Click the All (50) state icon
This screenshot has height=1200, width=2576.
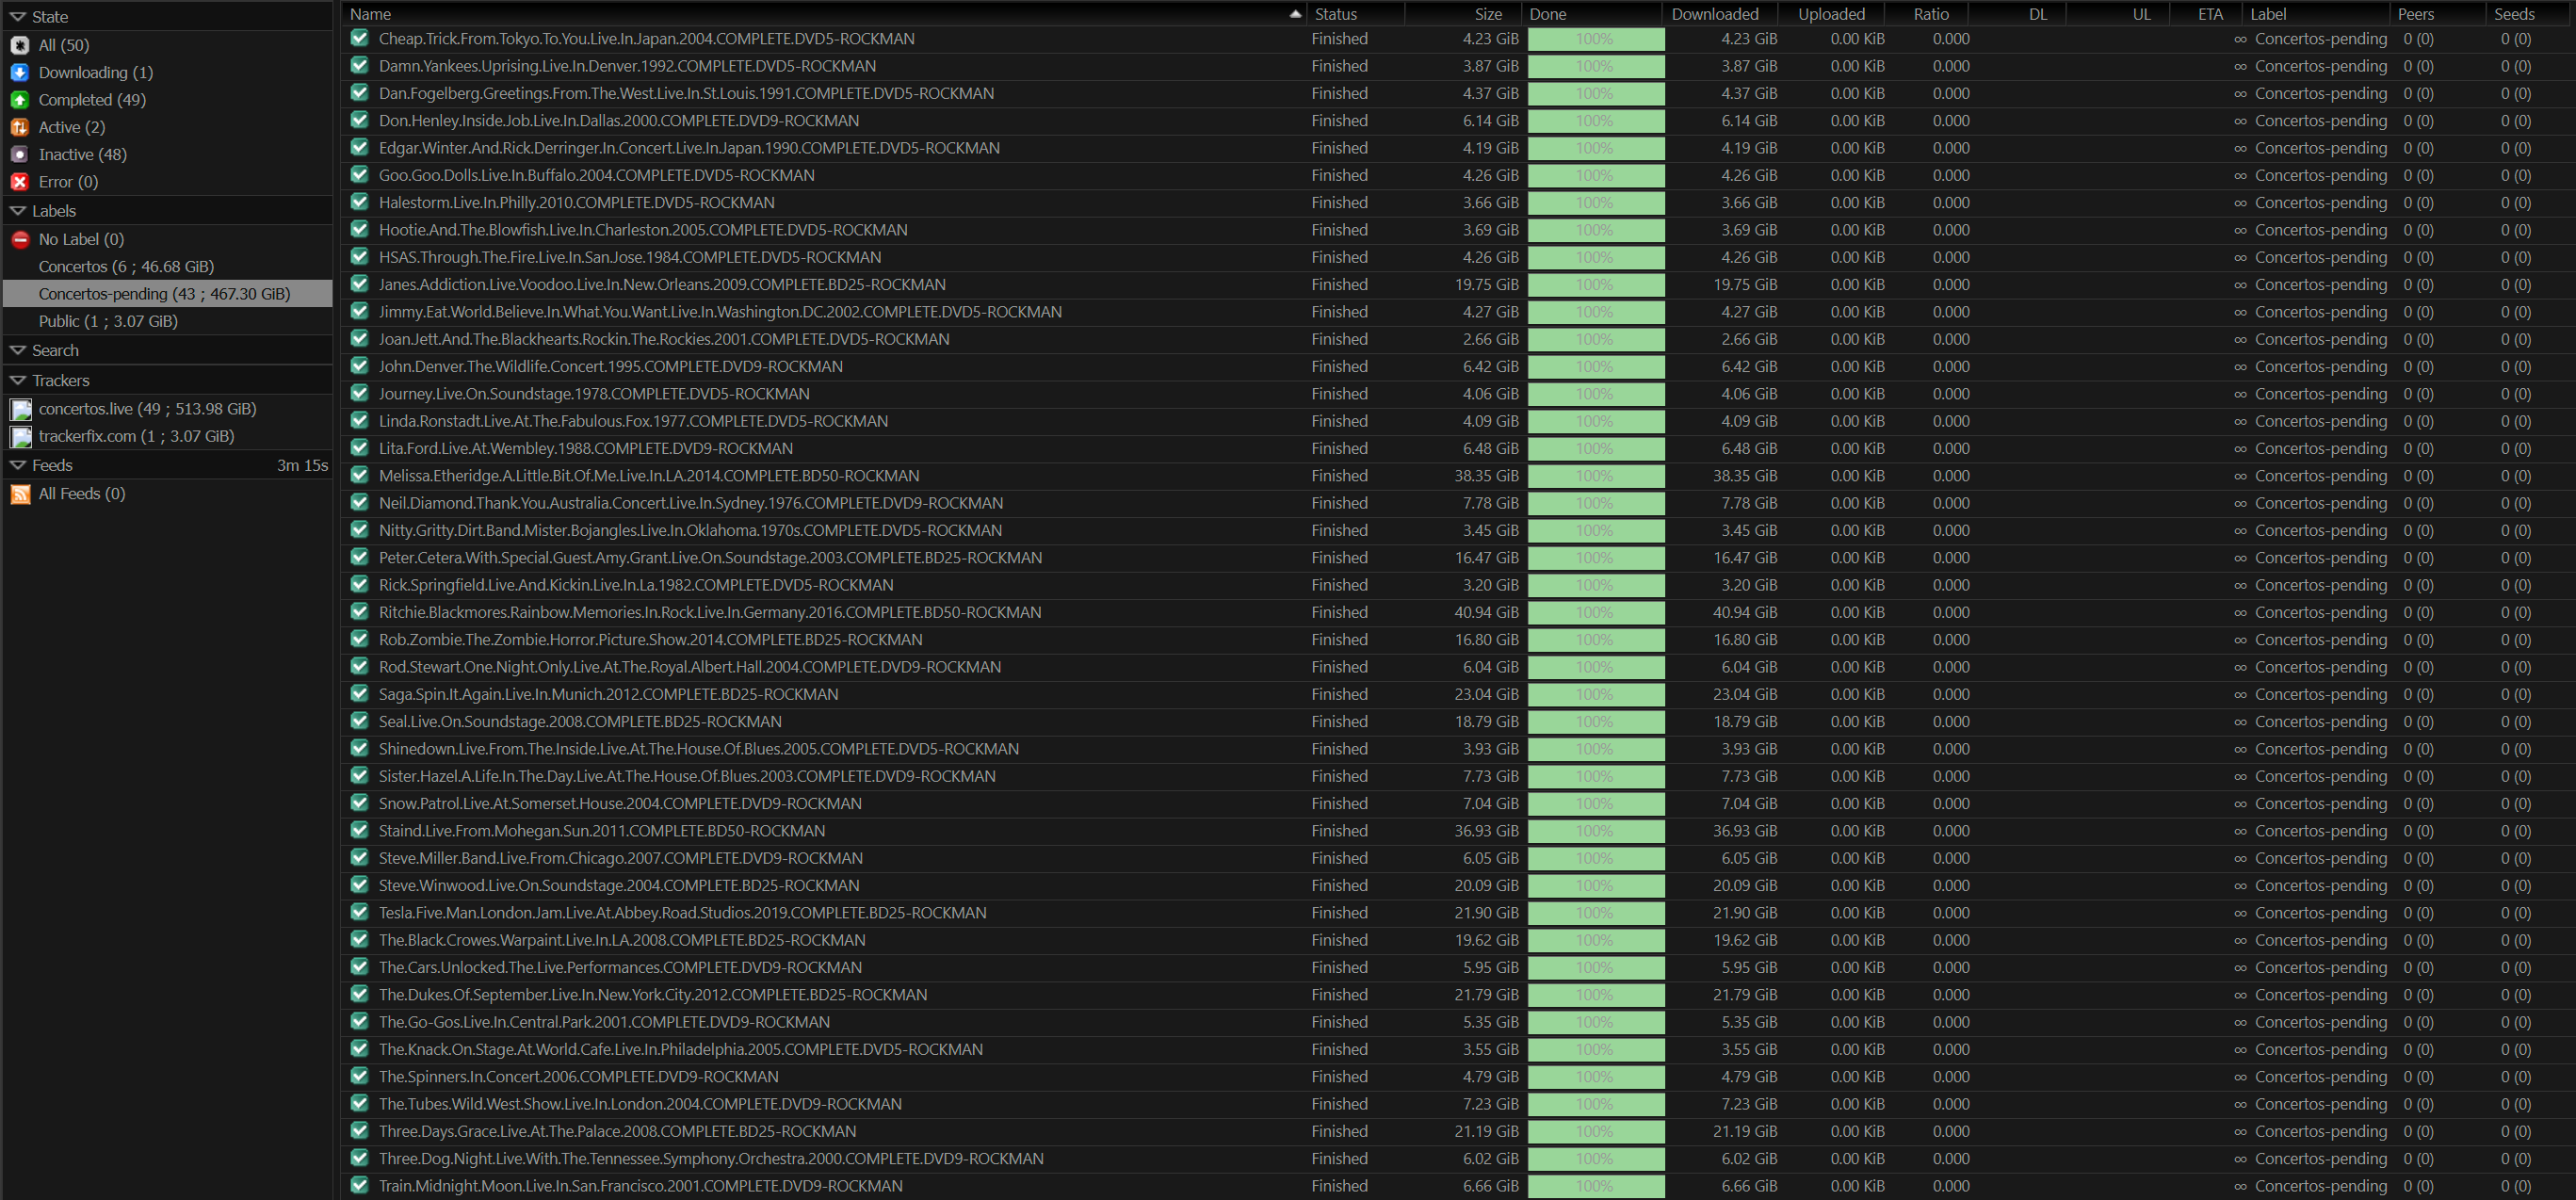pyautogui.click(x=19, y=45)
